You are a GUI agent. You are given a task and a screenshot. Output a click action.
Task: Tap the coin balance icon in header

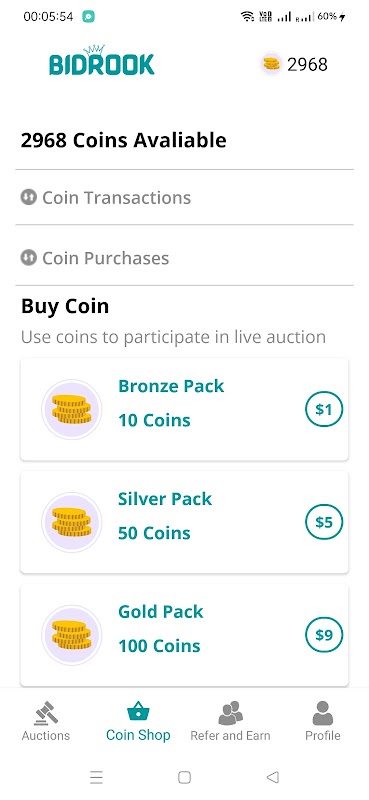[x=271, y=64]
